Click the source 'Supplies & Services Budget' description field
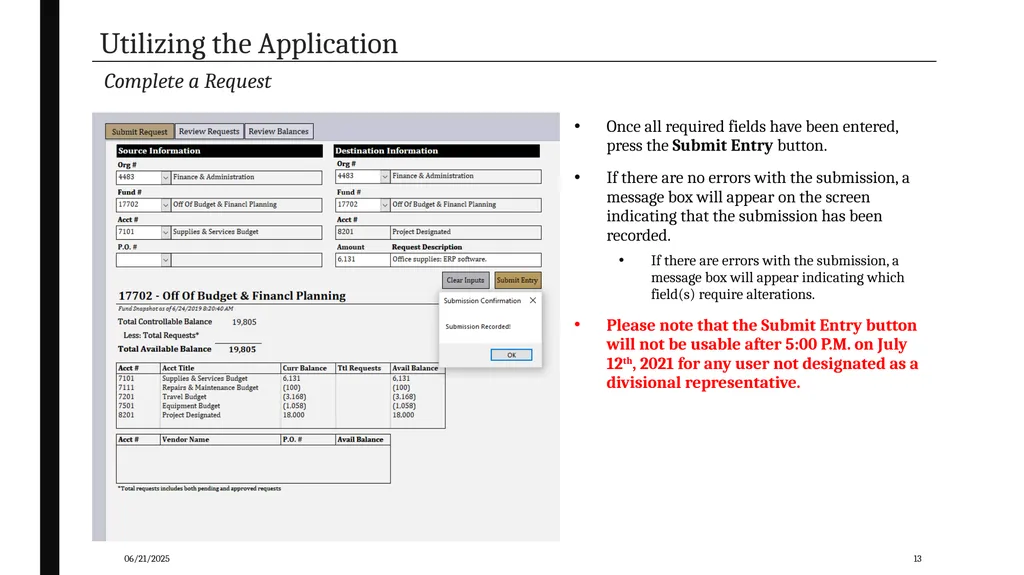Screen dimensions: 1024x575 246,233
